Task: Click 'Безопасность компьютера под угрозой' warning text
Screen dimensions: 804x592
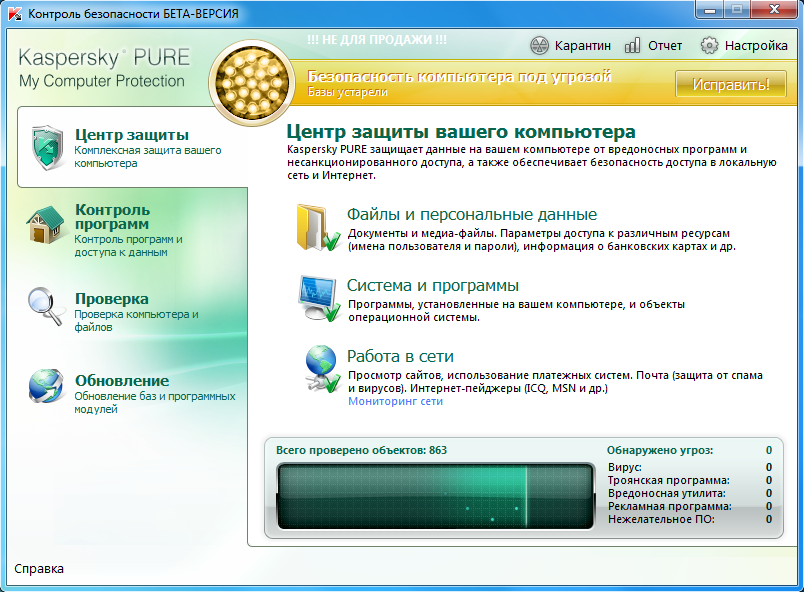Action: click(459, 77)
